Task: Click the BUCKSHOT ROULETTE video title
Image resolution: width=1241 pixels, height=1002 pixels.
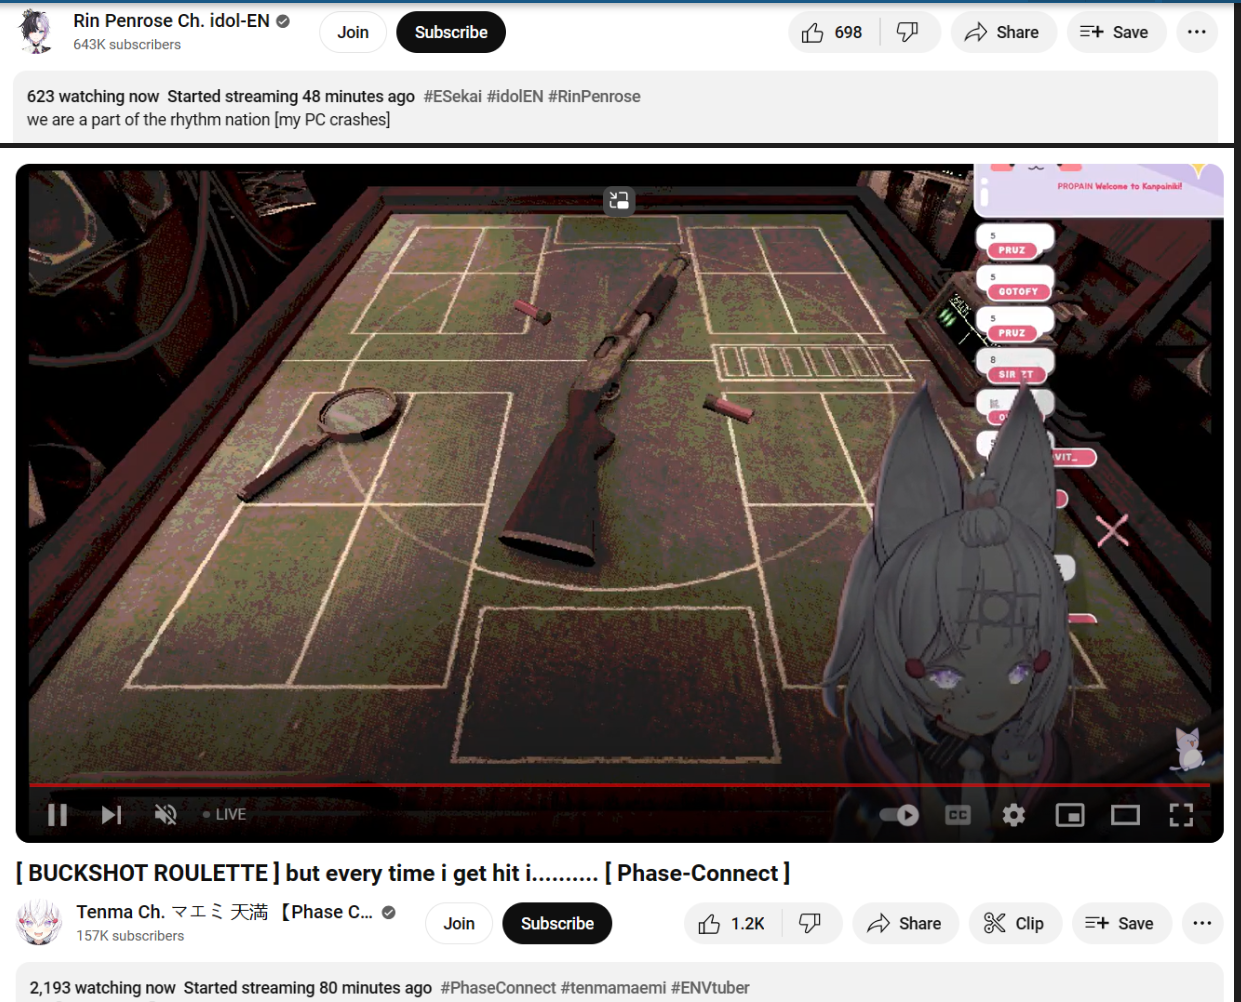Action: 403,873
